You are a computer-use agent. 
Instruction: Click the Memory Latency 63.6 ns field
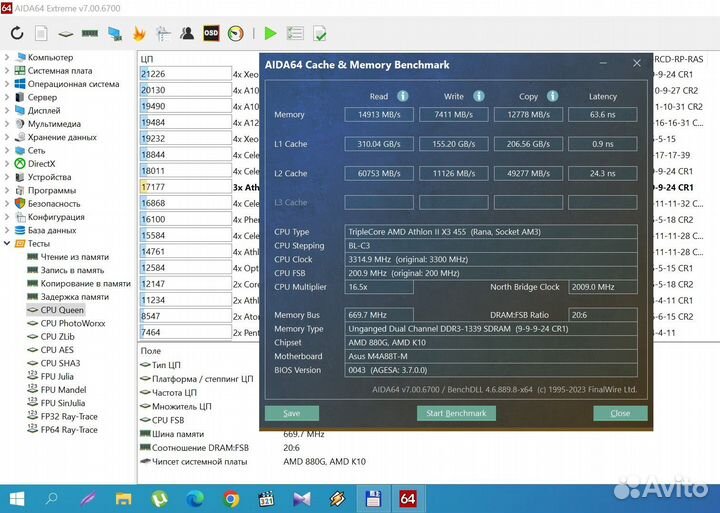pyautogui.click(x=602, y=114)
